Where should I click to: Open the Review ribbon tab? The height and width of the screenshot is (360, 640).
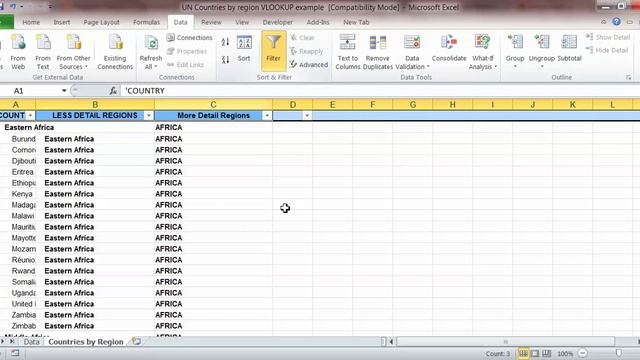point(211,22)
